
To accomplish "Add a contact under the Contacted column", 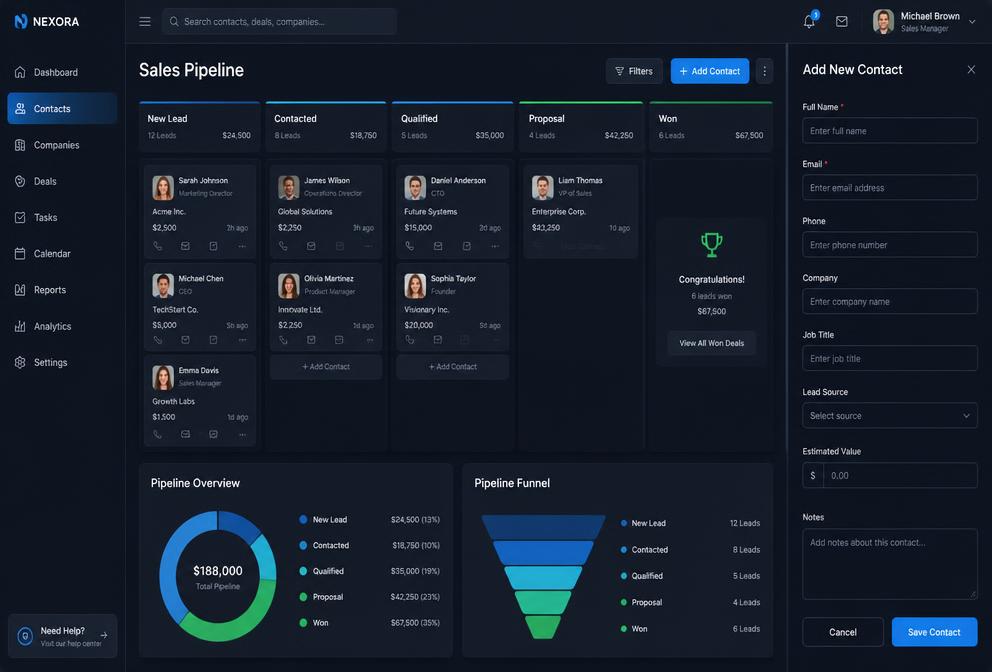I will 326,366.
